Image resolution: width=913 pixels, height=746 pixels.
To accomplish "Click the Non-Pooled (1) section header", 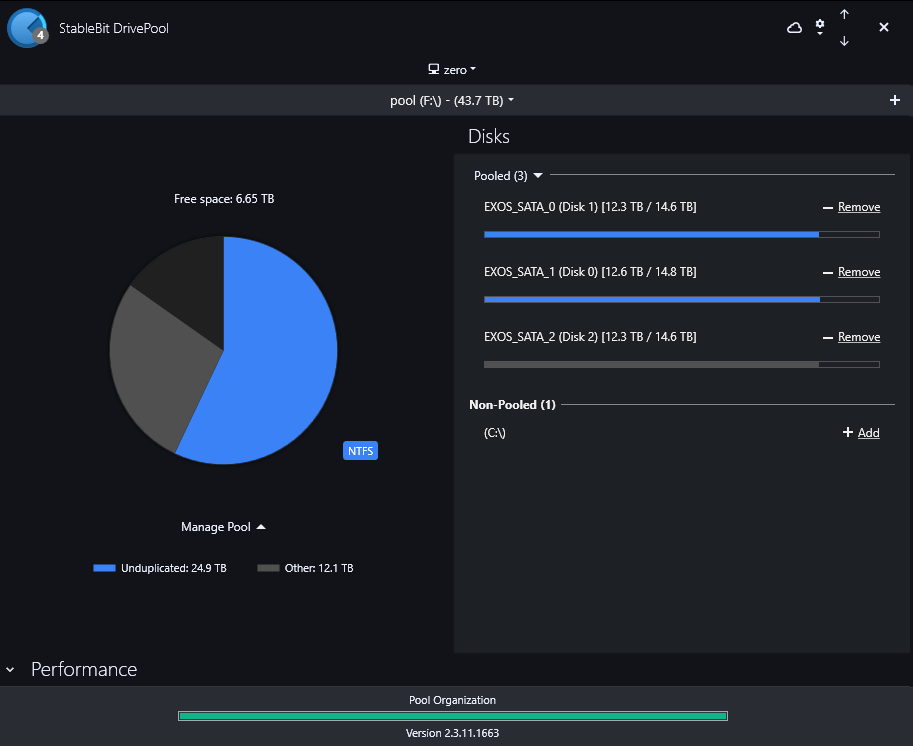I will pos(512,405).
